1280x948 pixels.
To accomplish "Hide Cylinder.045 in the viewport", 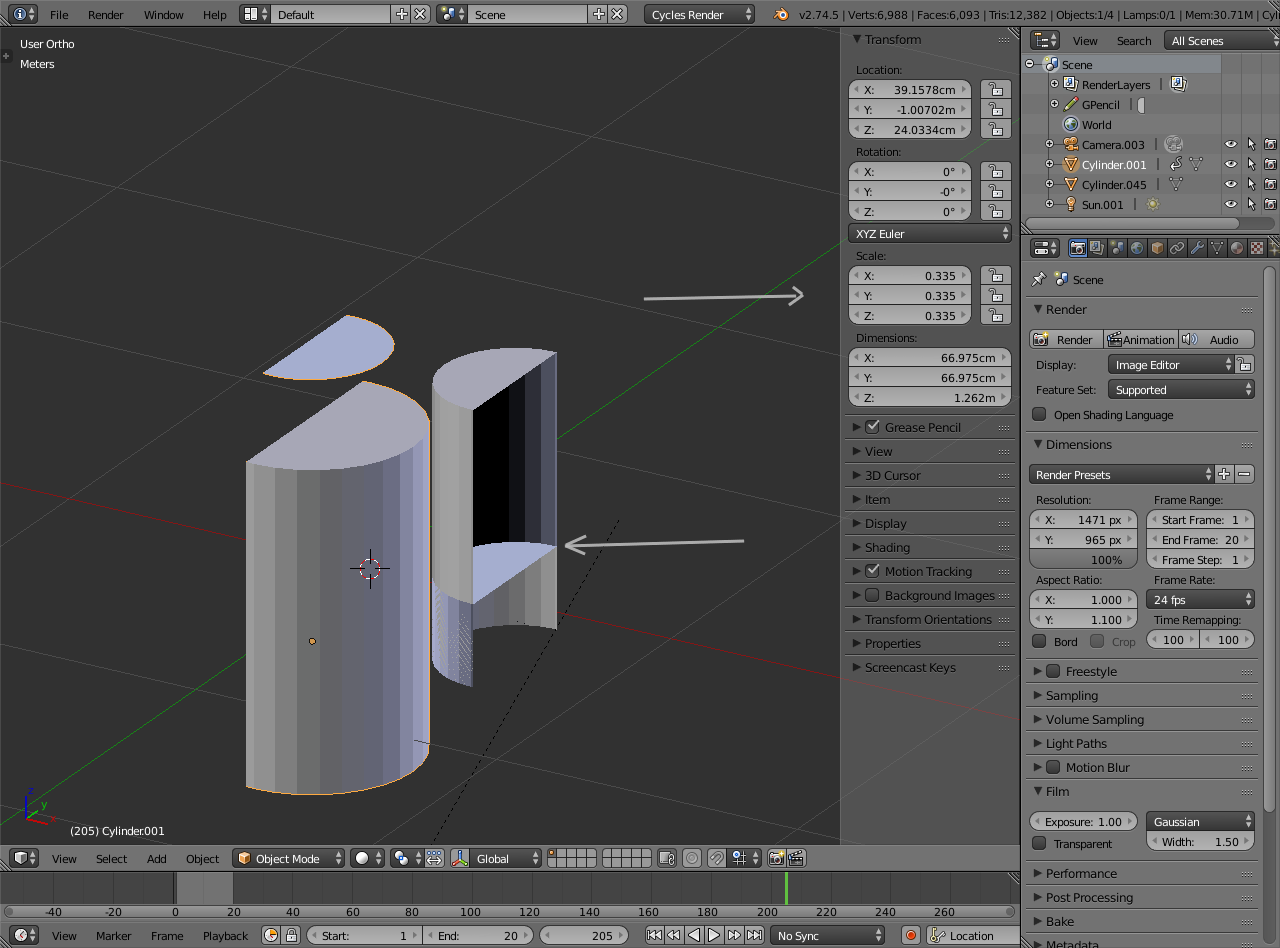I will click(1231, 185).
